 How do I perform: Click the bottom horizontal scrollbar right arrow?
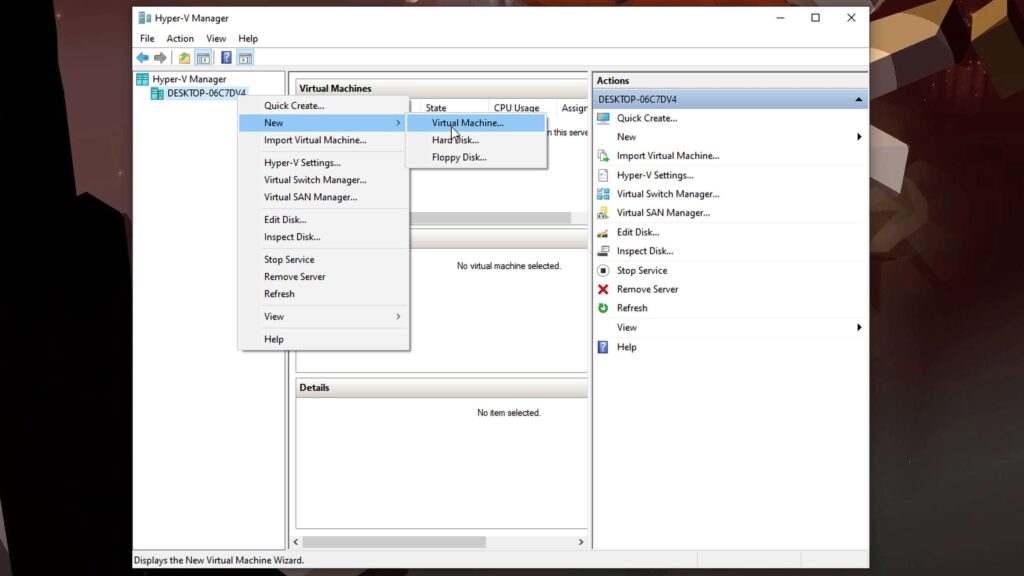pyautogui.click(x=581, y=542)
